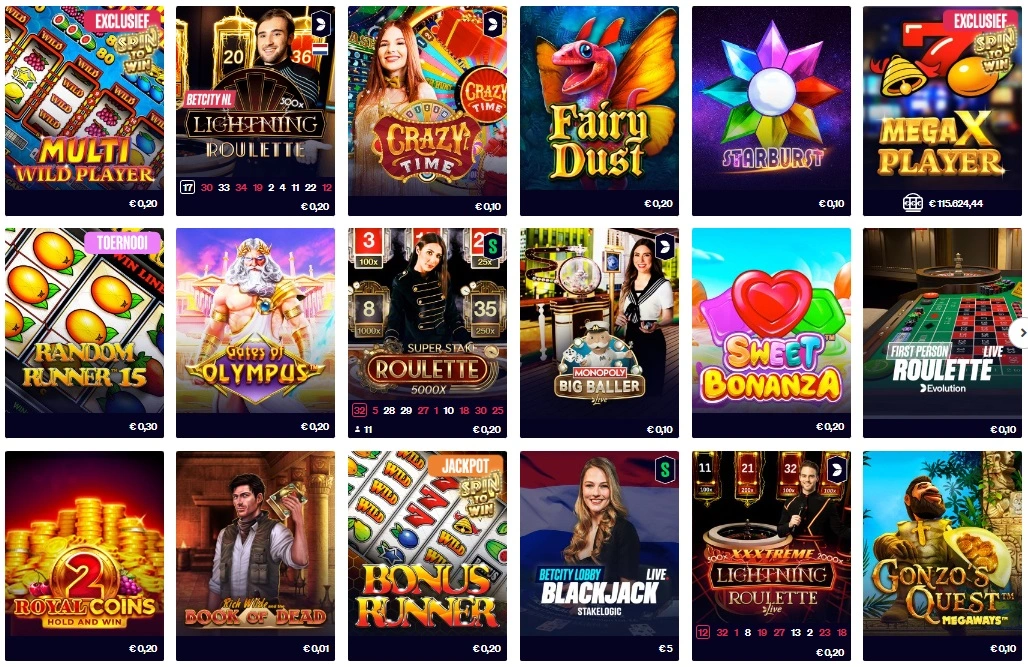Show more games with the right carousel arrow

tap(1019, 333)
